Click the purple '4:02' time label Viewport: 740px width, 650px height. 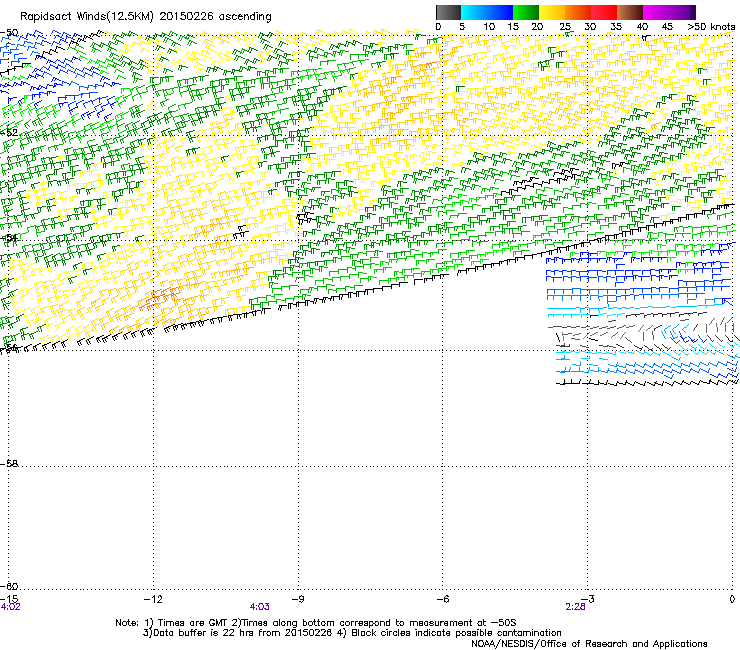(10, 607)
